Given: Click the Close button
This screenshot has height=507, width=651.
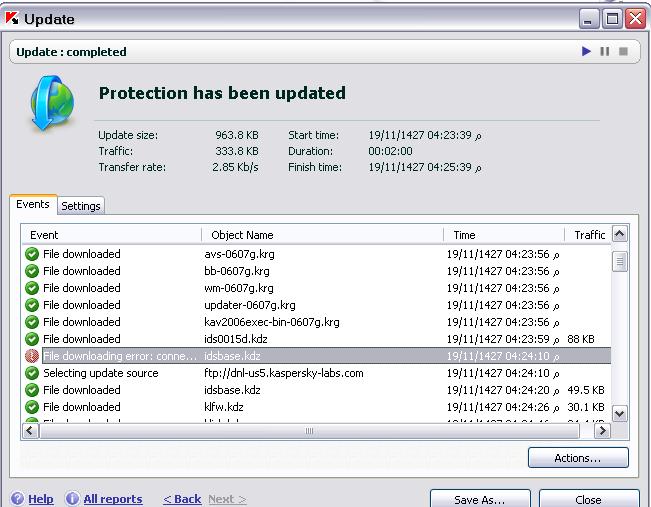Looking at the screenshot, I should click(x=588, y=499).
